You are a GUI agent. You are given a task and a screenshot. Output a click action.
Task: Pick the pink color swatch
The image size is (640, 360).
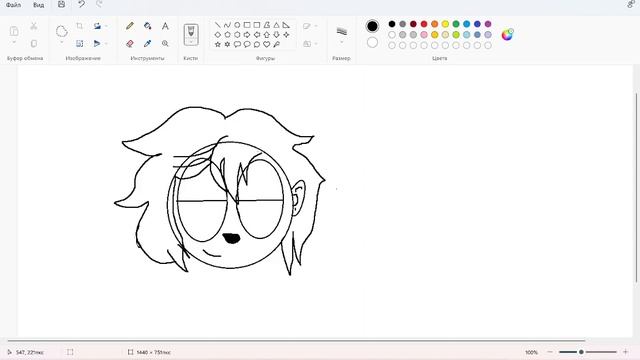pyautogui.click(x=424, y=35)
